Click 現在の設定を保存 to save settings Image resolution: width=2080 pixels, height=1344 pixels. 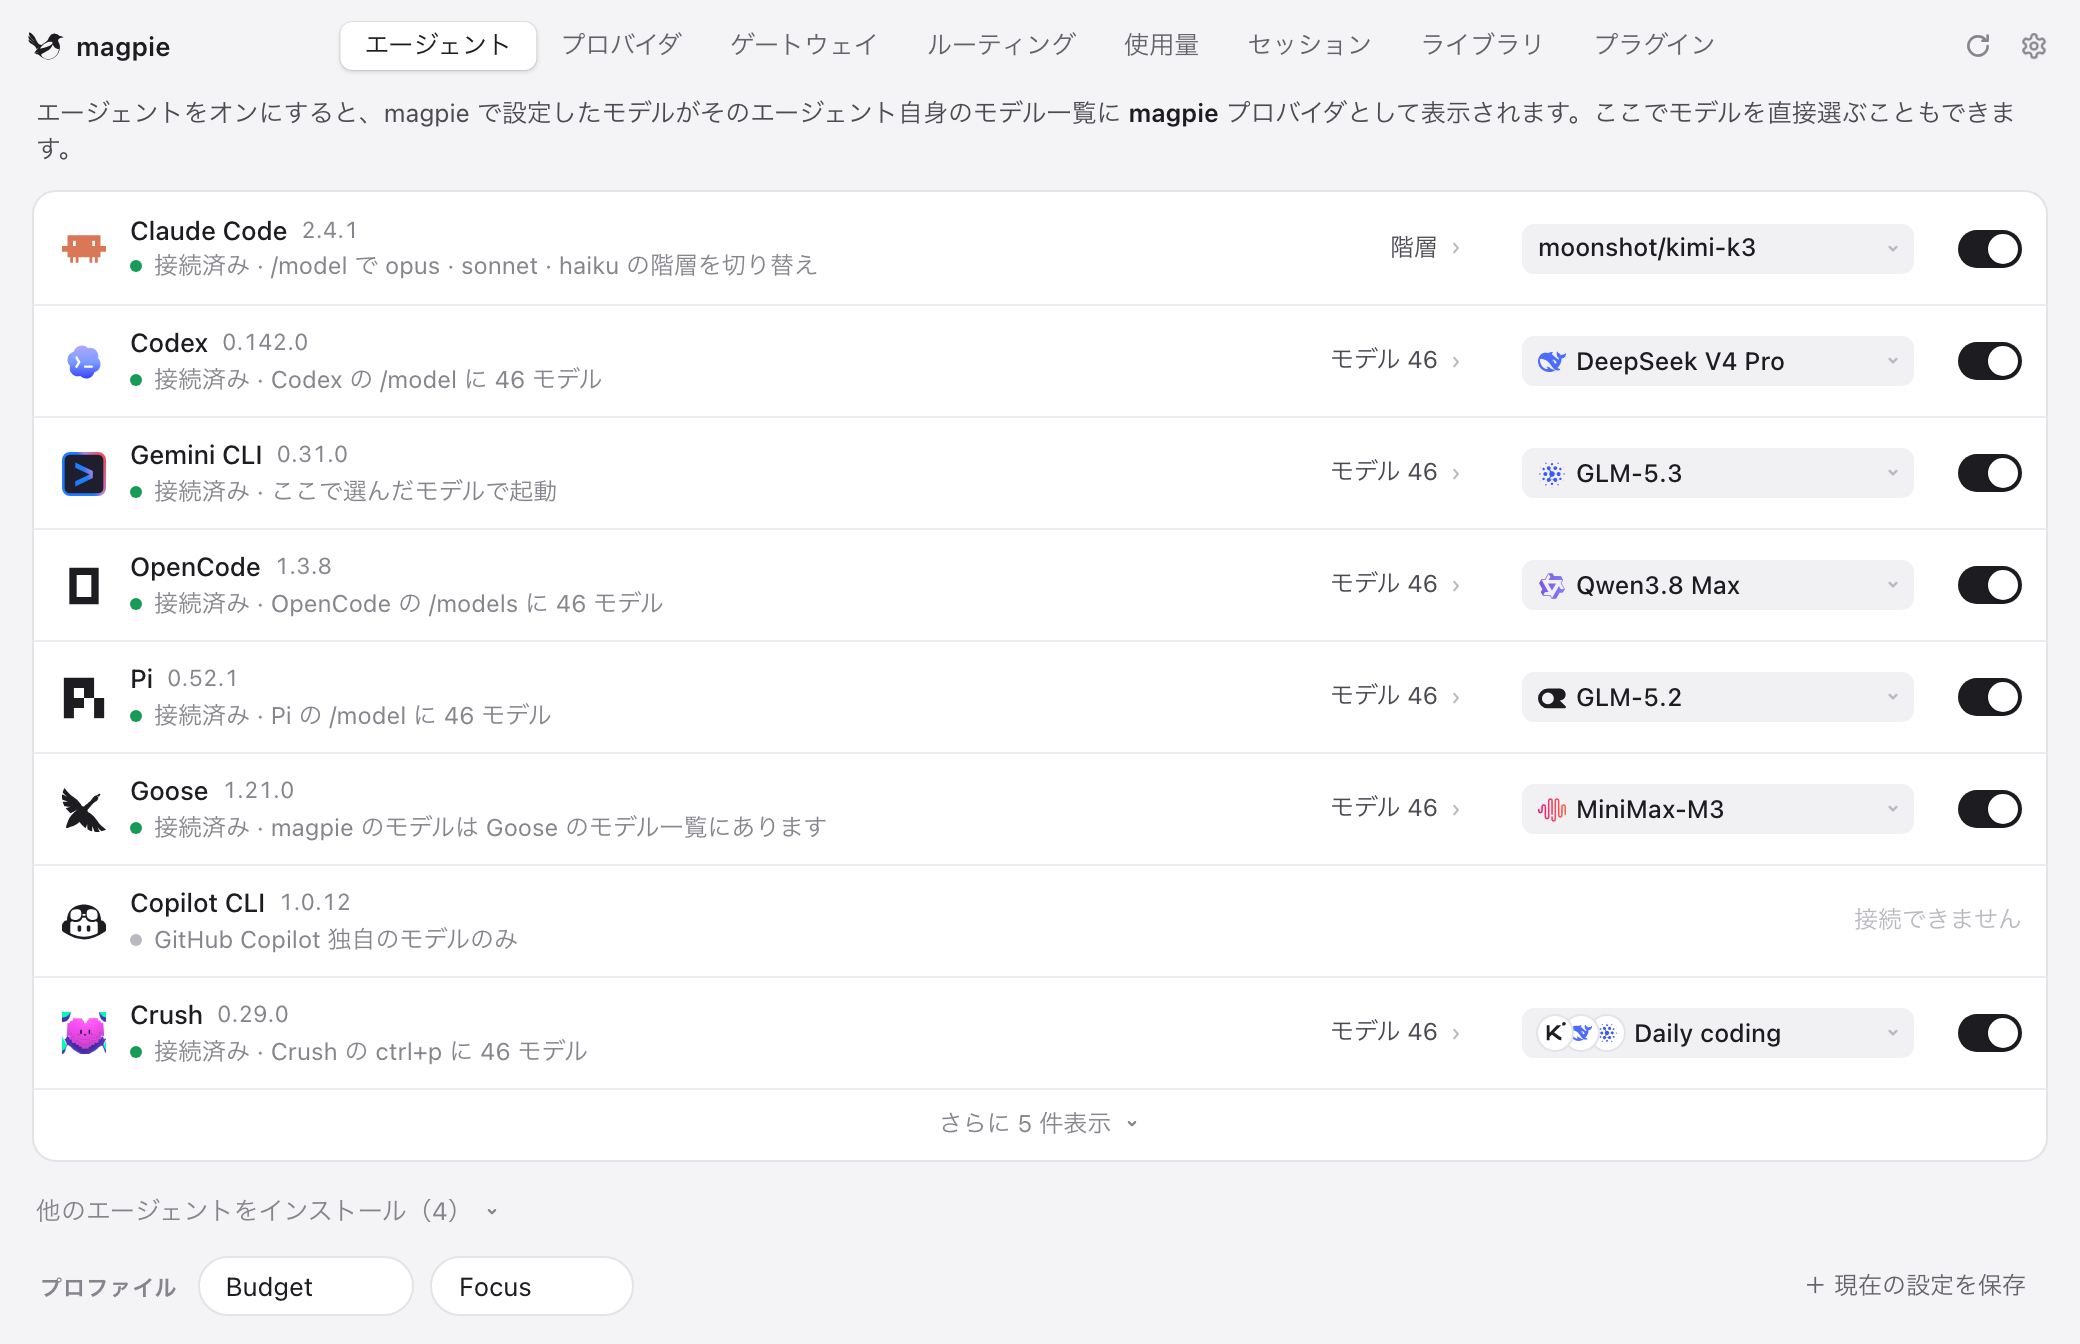(x=1915, y=1286)
